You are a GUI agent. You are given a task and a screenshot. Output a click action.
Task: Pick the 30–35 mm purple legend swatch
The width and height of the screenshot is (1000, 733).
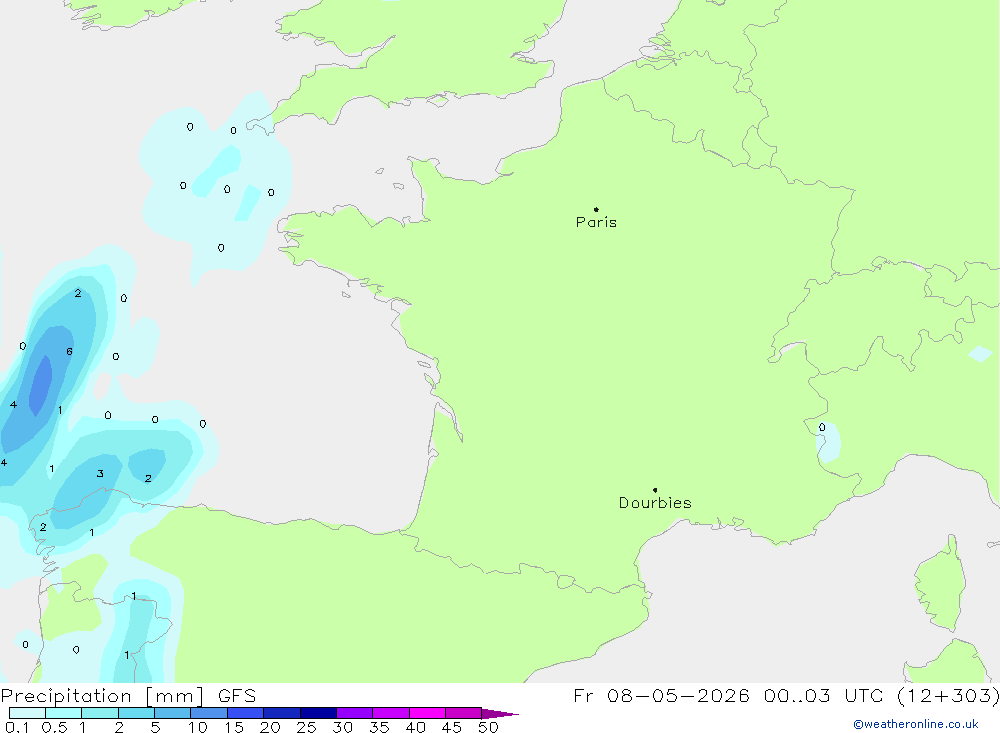pos(355,713)
